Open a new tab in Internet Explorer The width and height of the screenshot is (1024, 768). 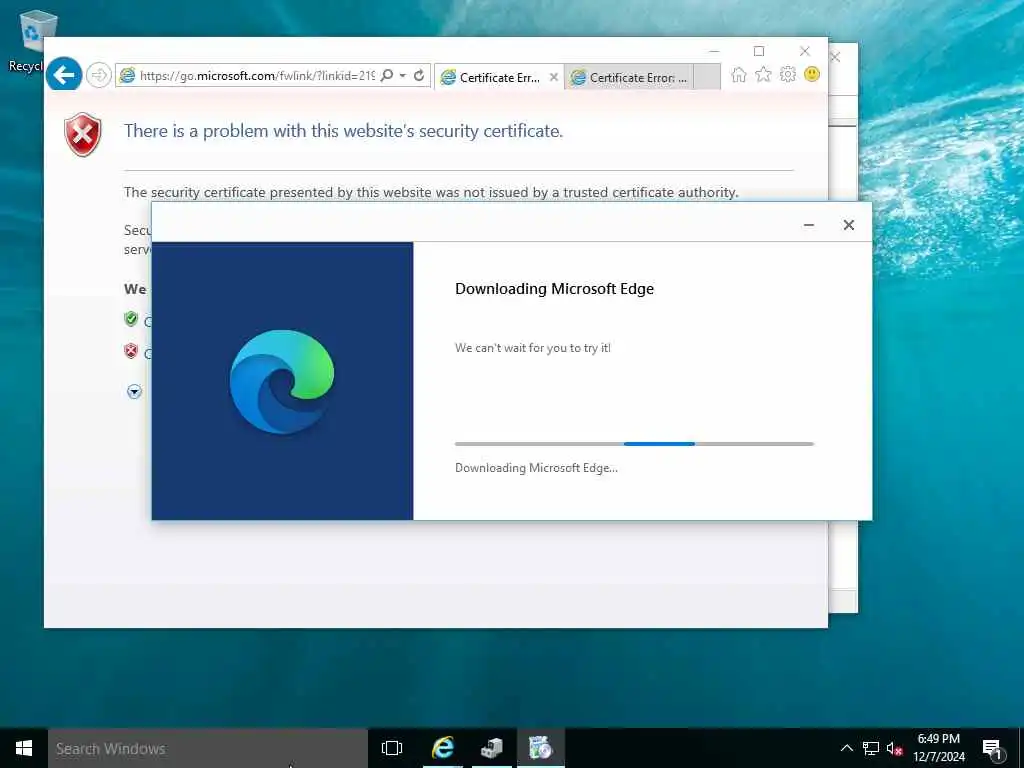707,76
